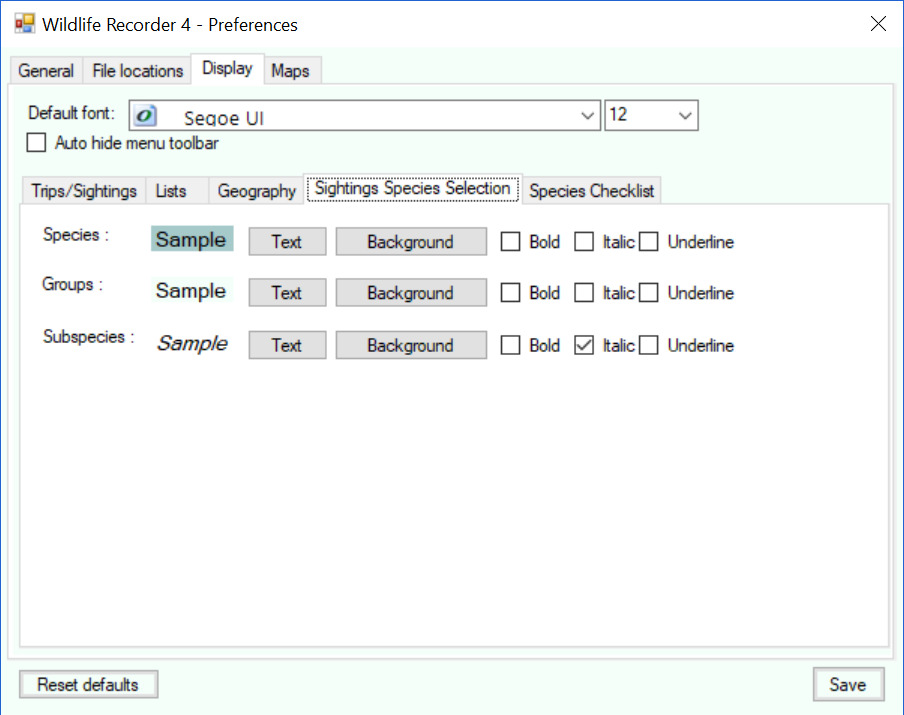Switch to the Maps tab

[291, 71]
